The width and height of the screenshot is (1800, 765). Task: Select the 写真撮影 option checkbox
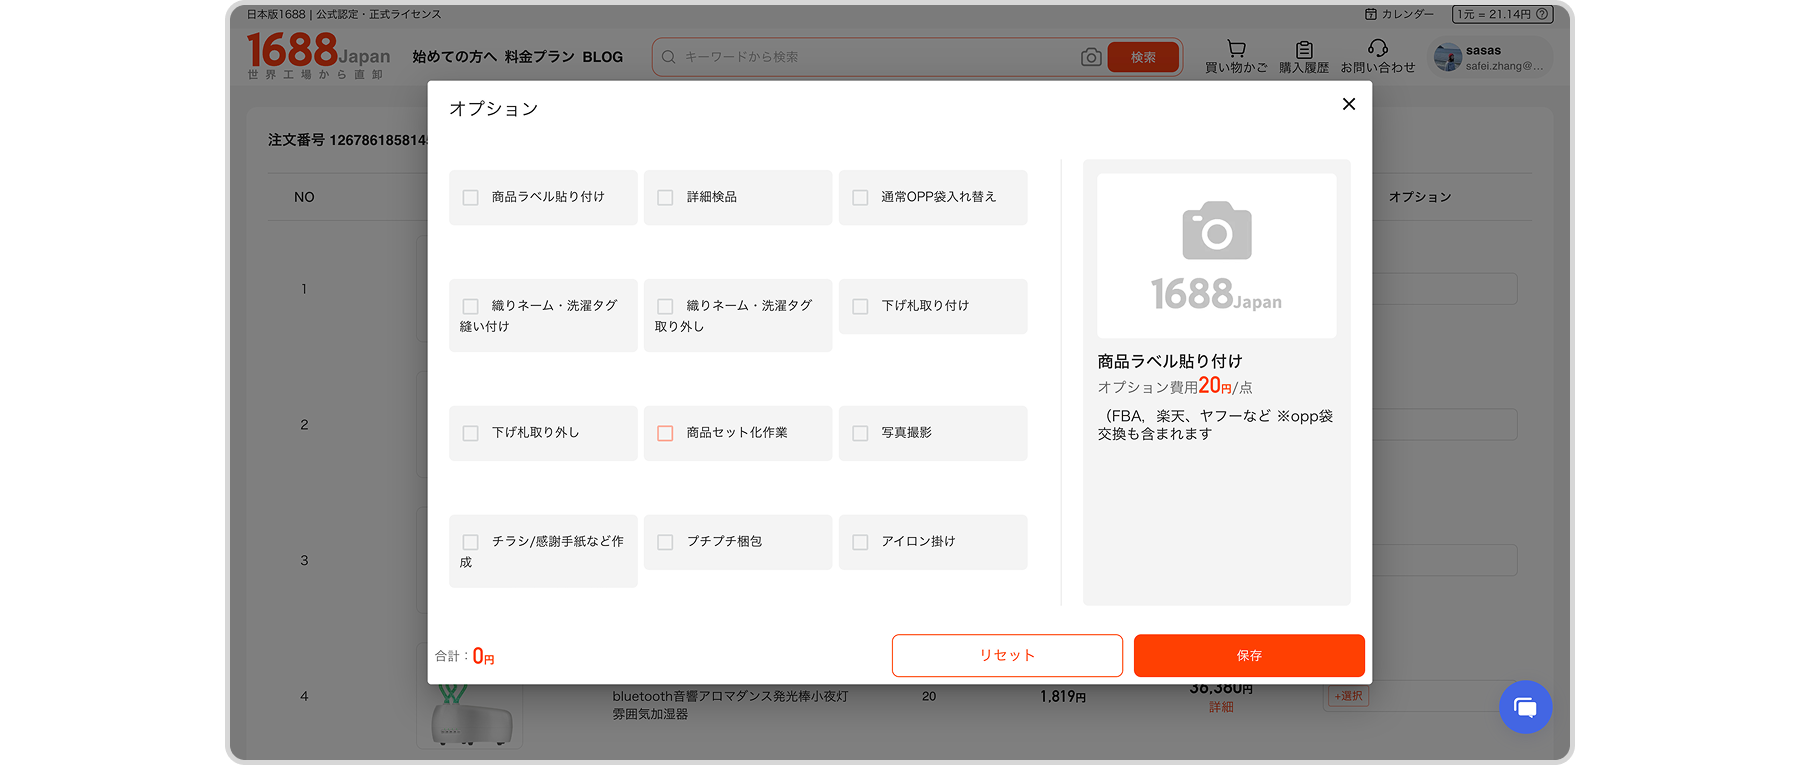pos(860,433)
